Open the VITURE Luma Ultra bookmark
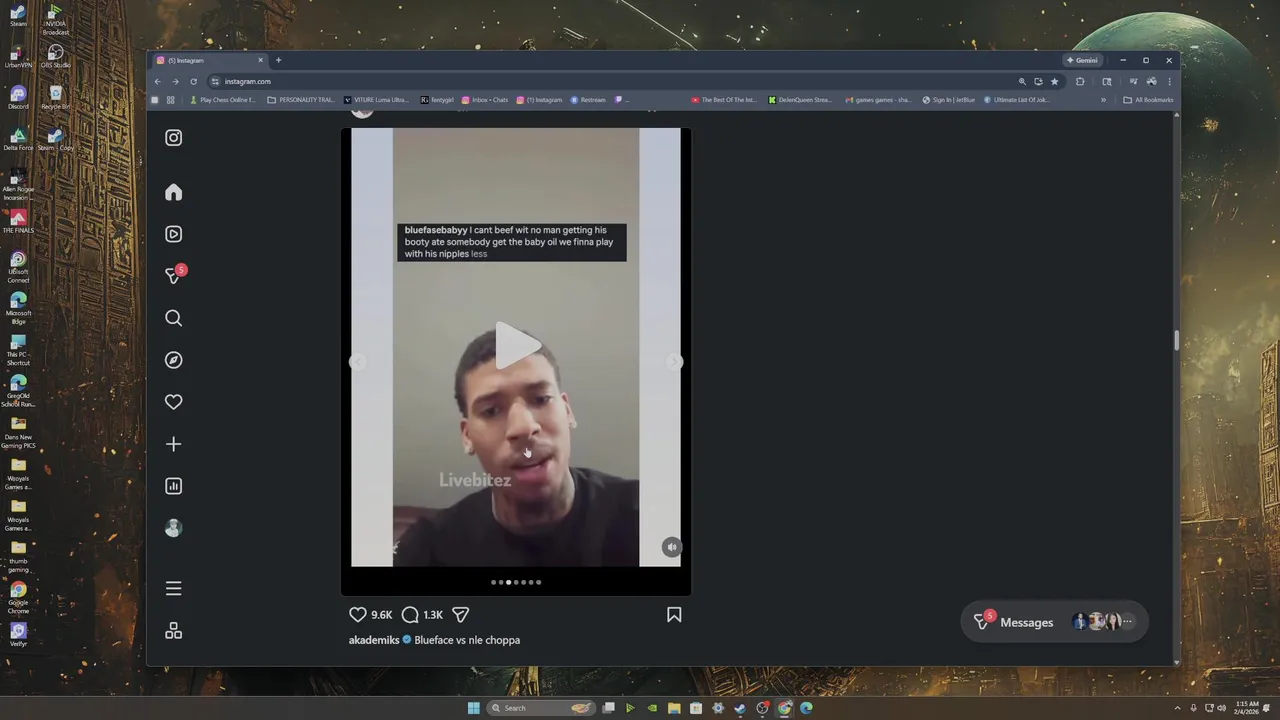Viewport: 1280px width, 720px height. point(376,100)
